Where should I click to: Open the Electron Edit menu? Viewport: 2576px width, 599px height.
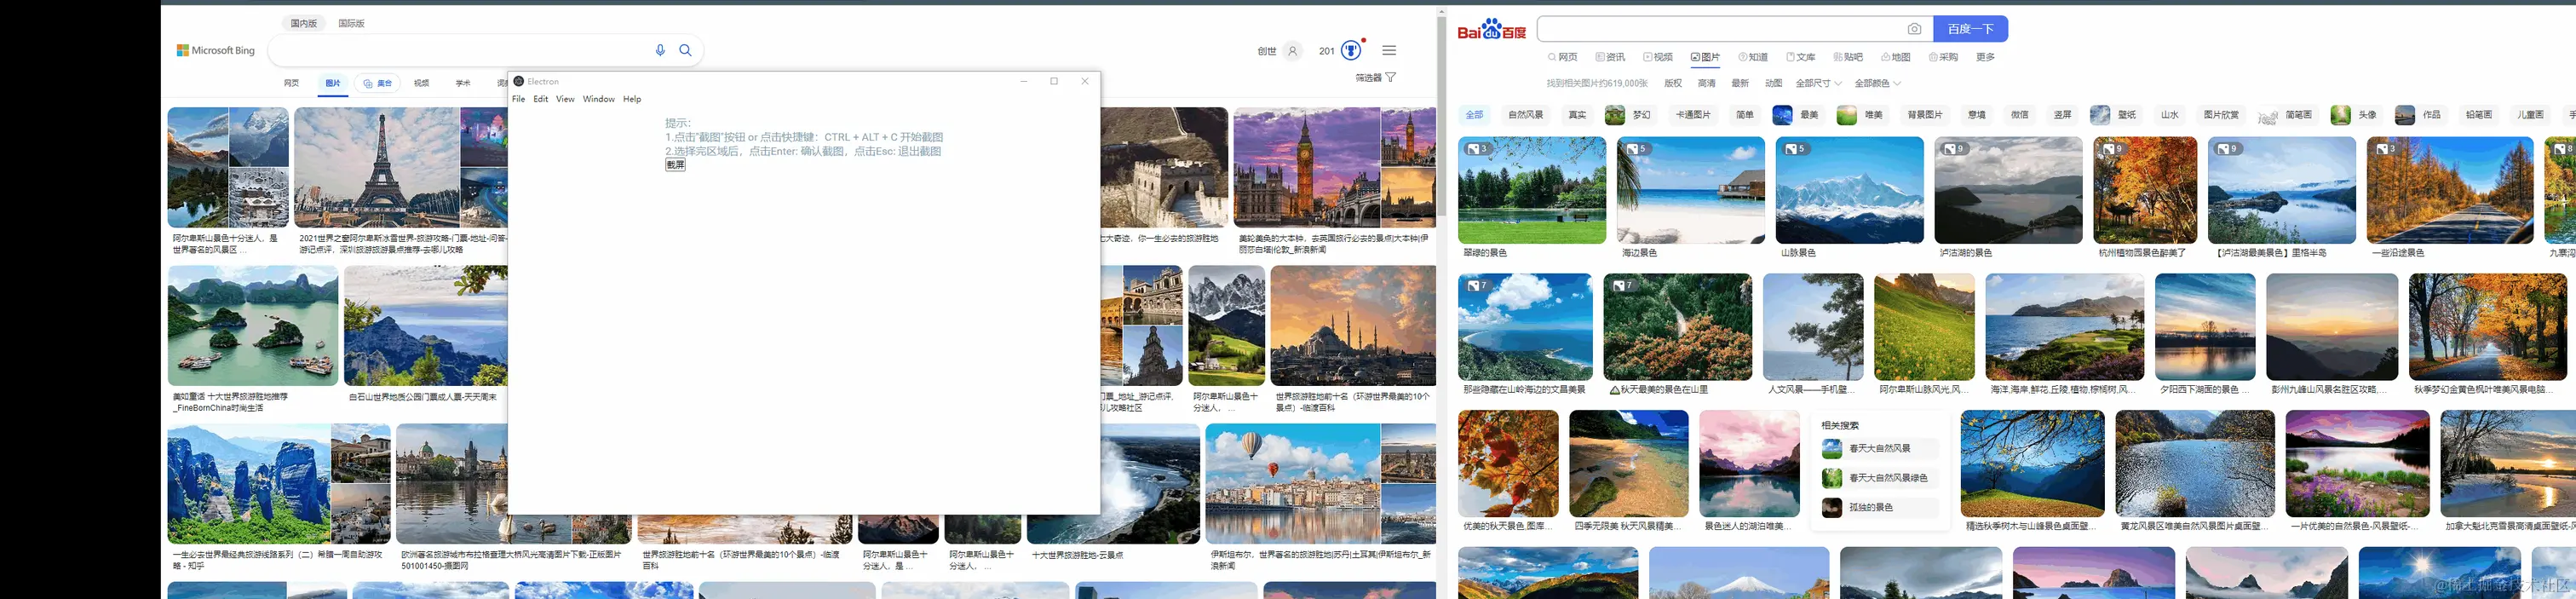(541, 99)
